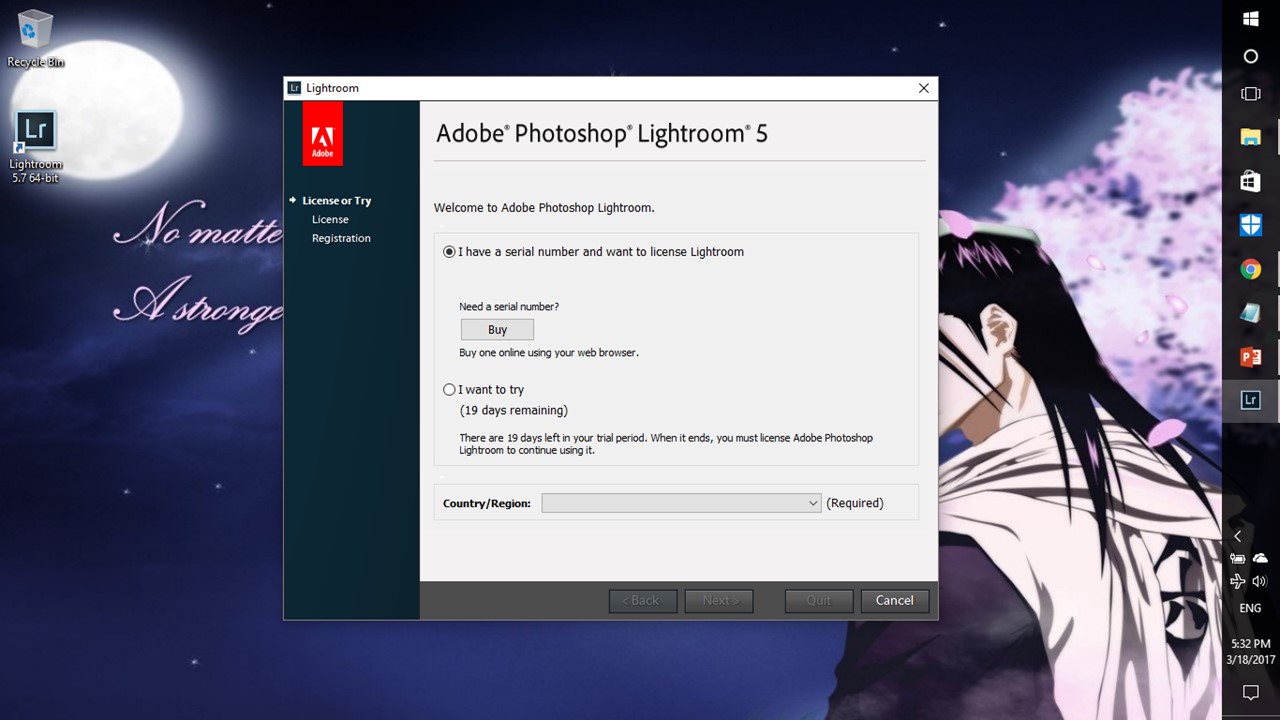Click the Buy button

tap(497, 330)
